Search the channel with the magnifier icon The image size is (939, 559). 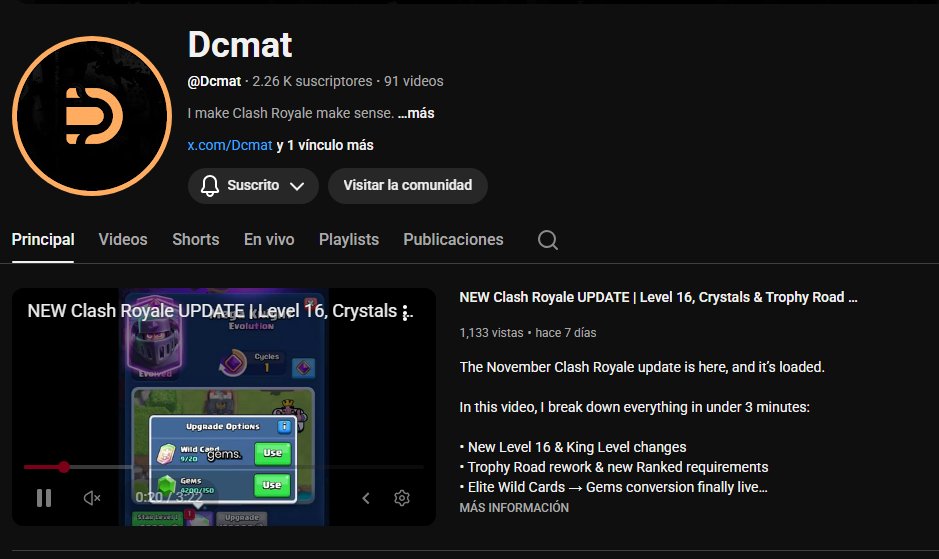point(547,240)
